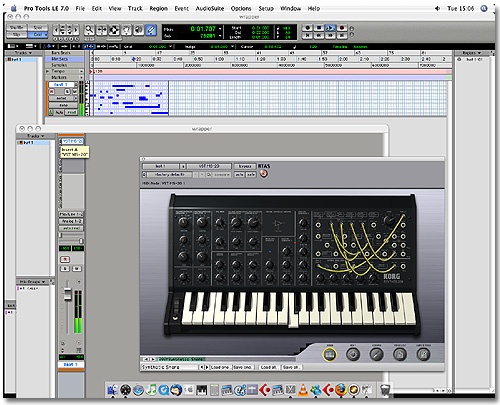The image size is (500, 405).
Task: Open Trash in the Dock
Action: click(x=385, y=389)
